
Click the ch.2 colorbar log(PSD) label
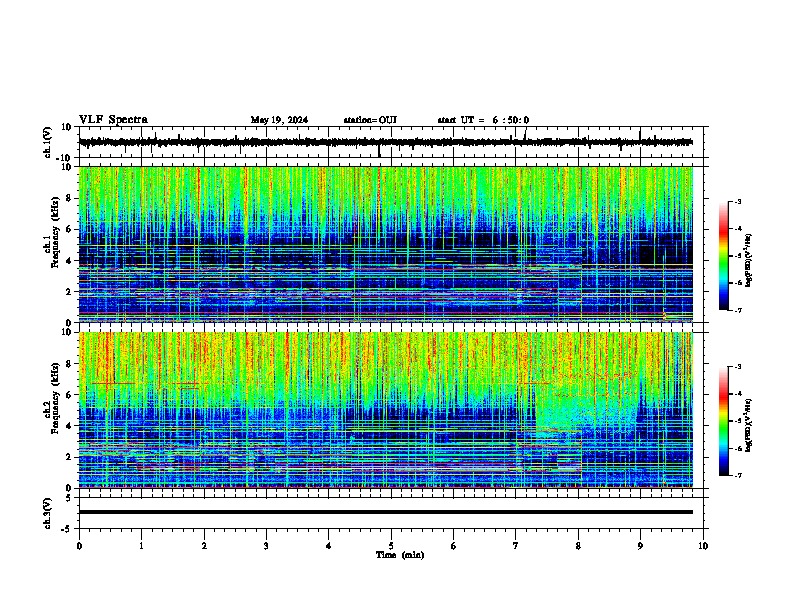pos(749,425)
